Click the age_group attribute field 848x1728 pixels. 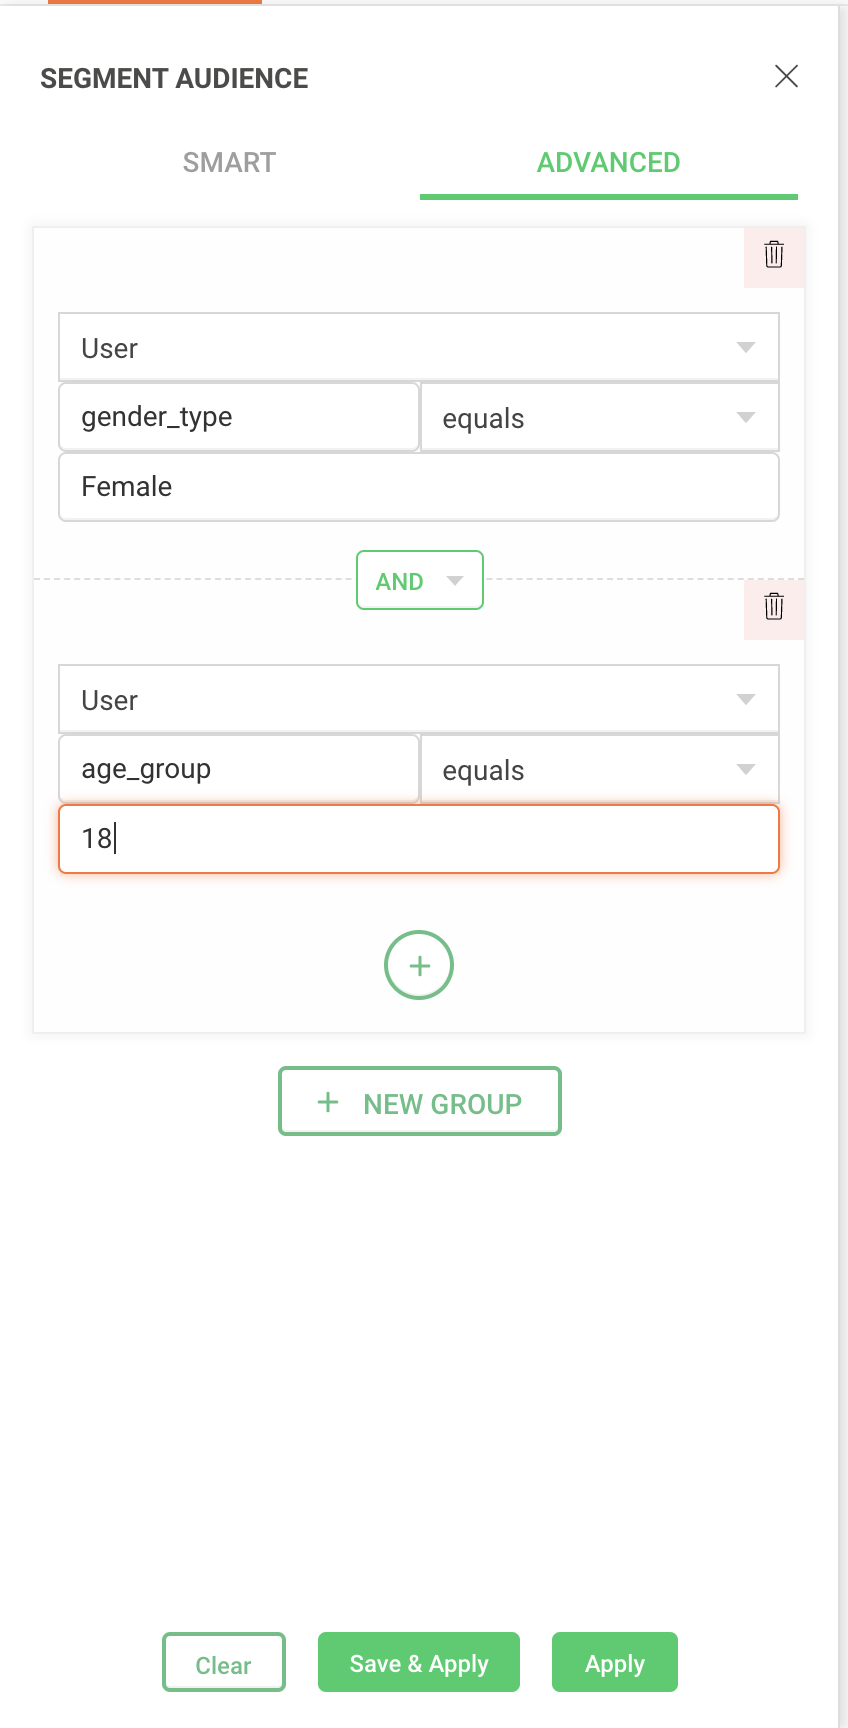(x=238, y=769)
